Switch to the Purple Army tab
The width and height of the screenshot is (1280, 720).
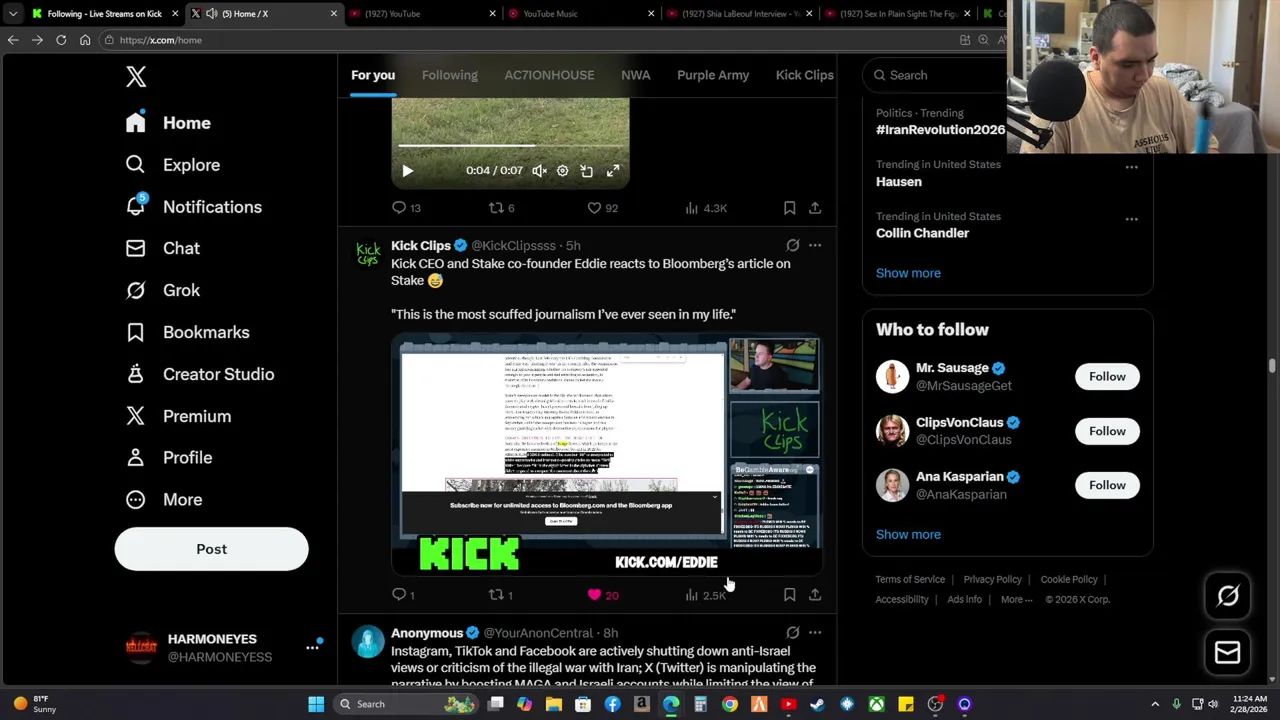[713, 75]
